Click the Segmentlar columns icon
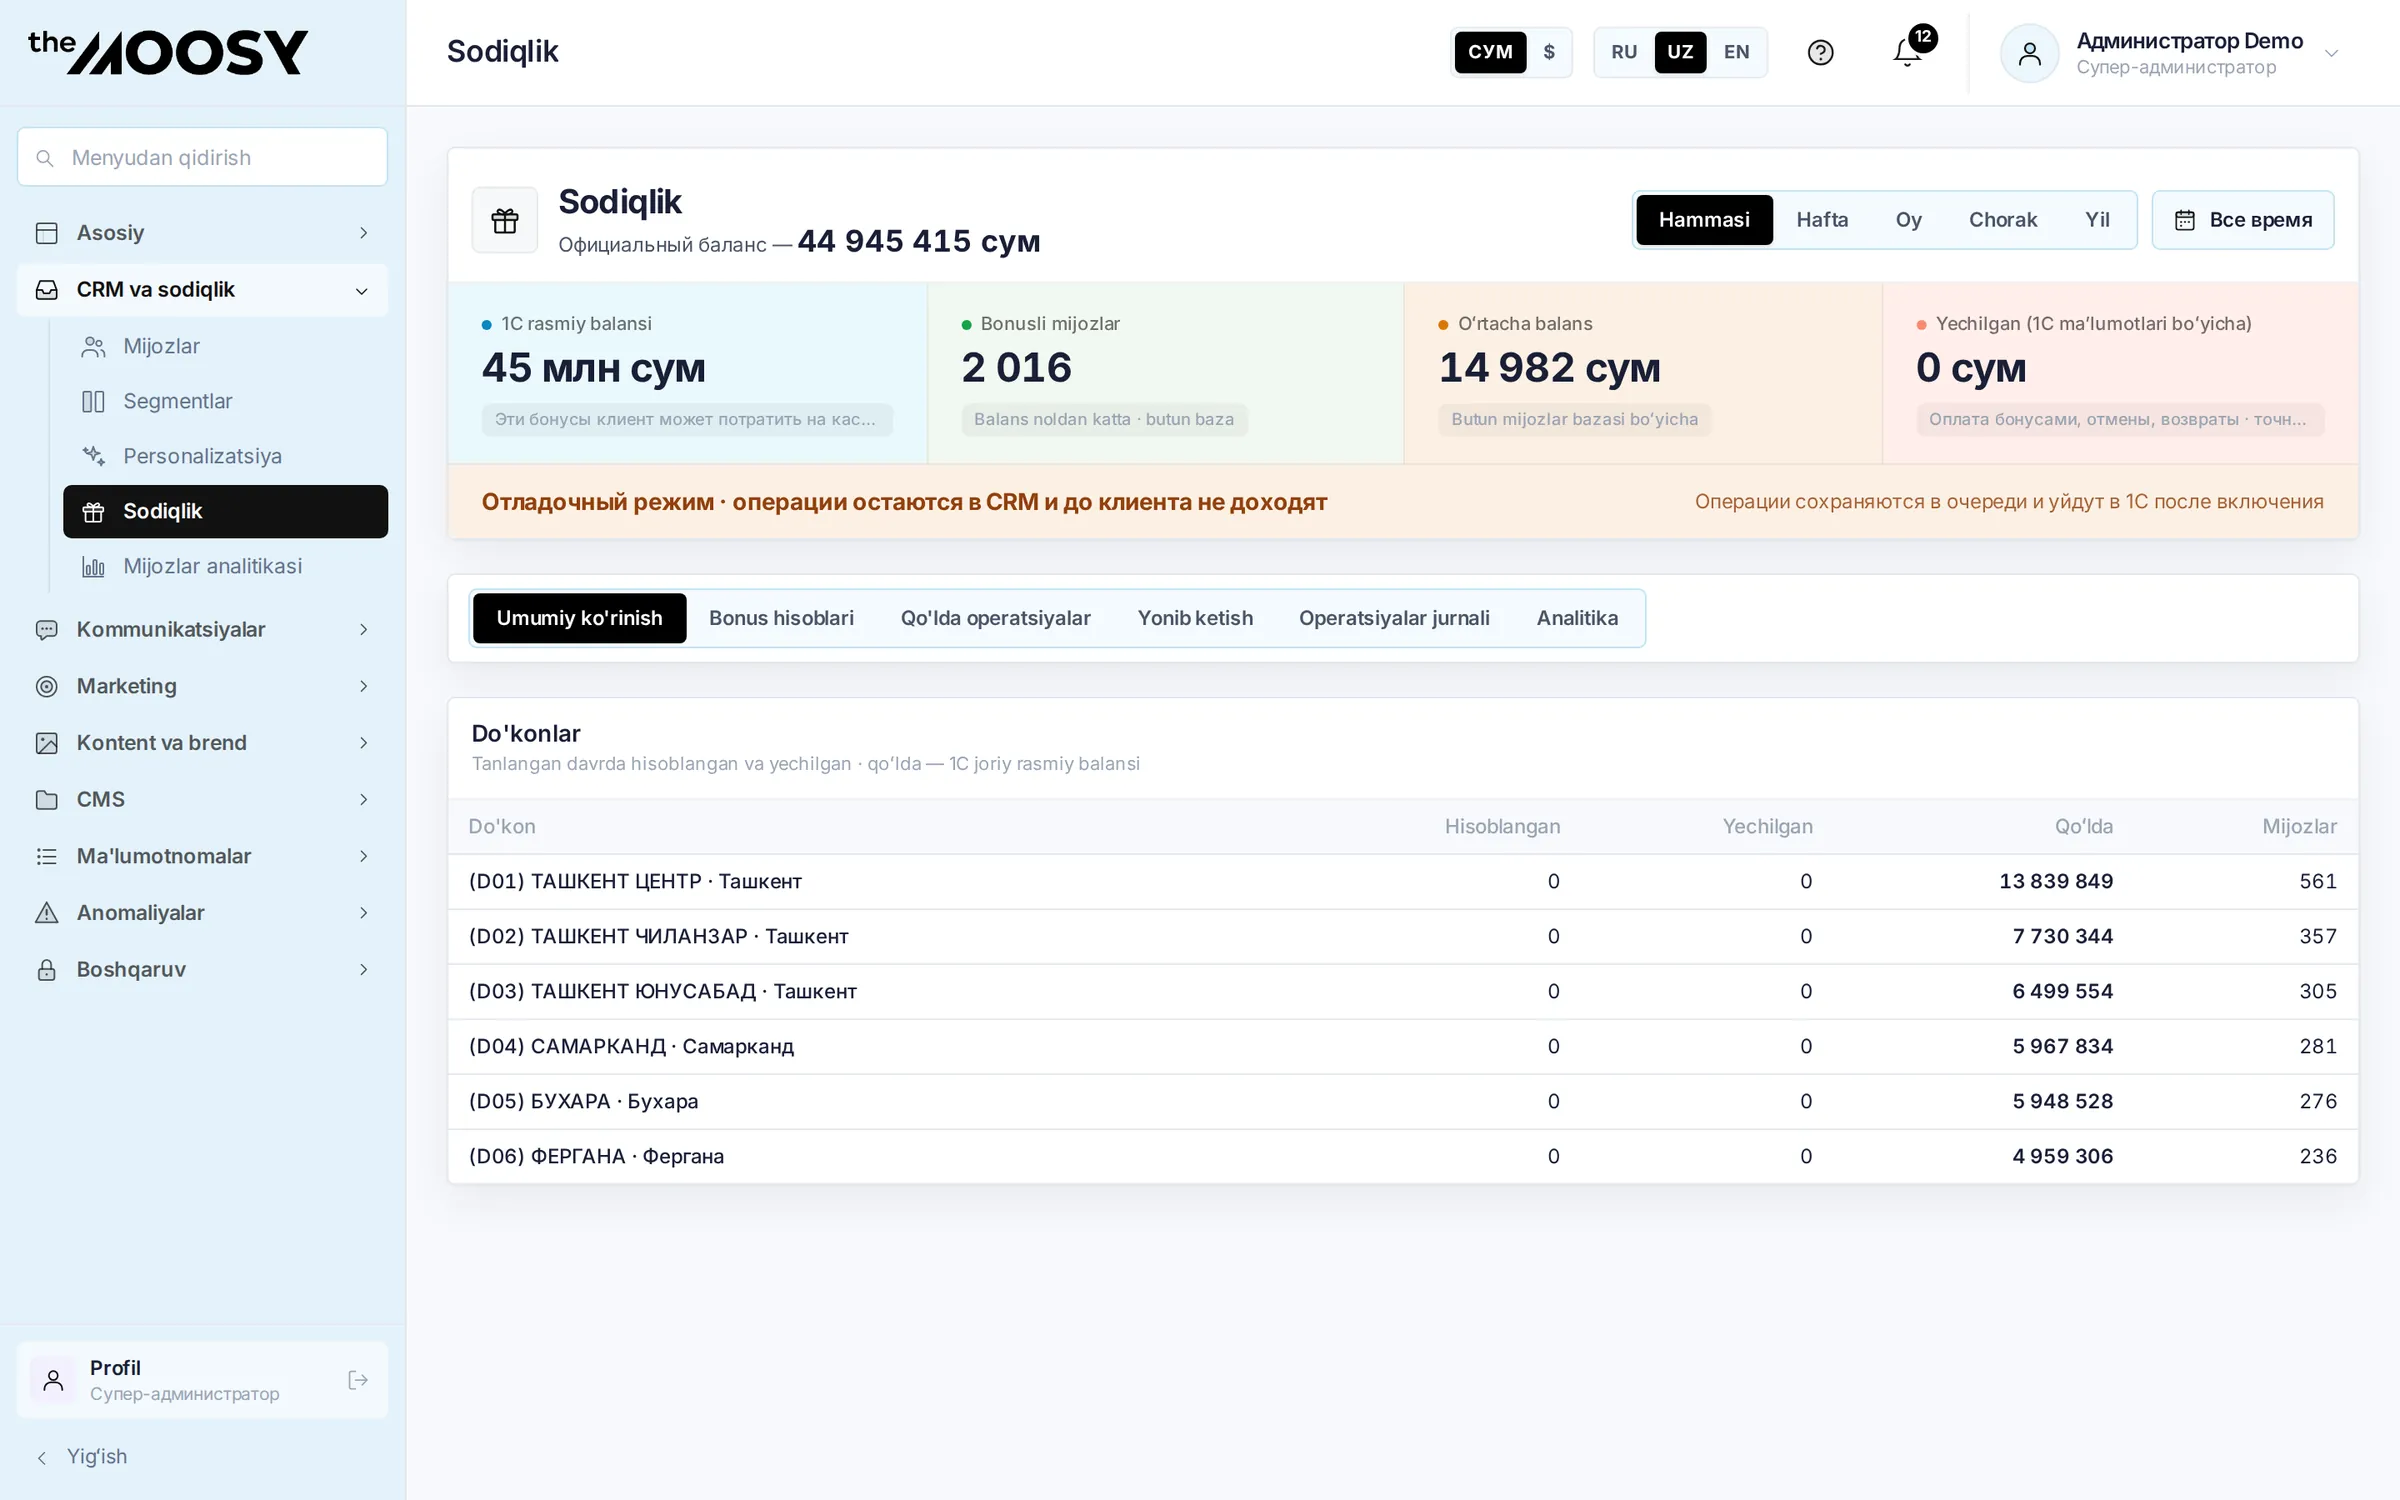 coord(93,401)
